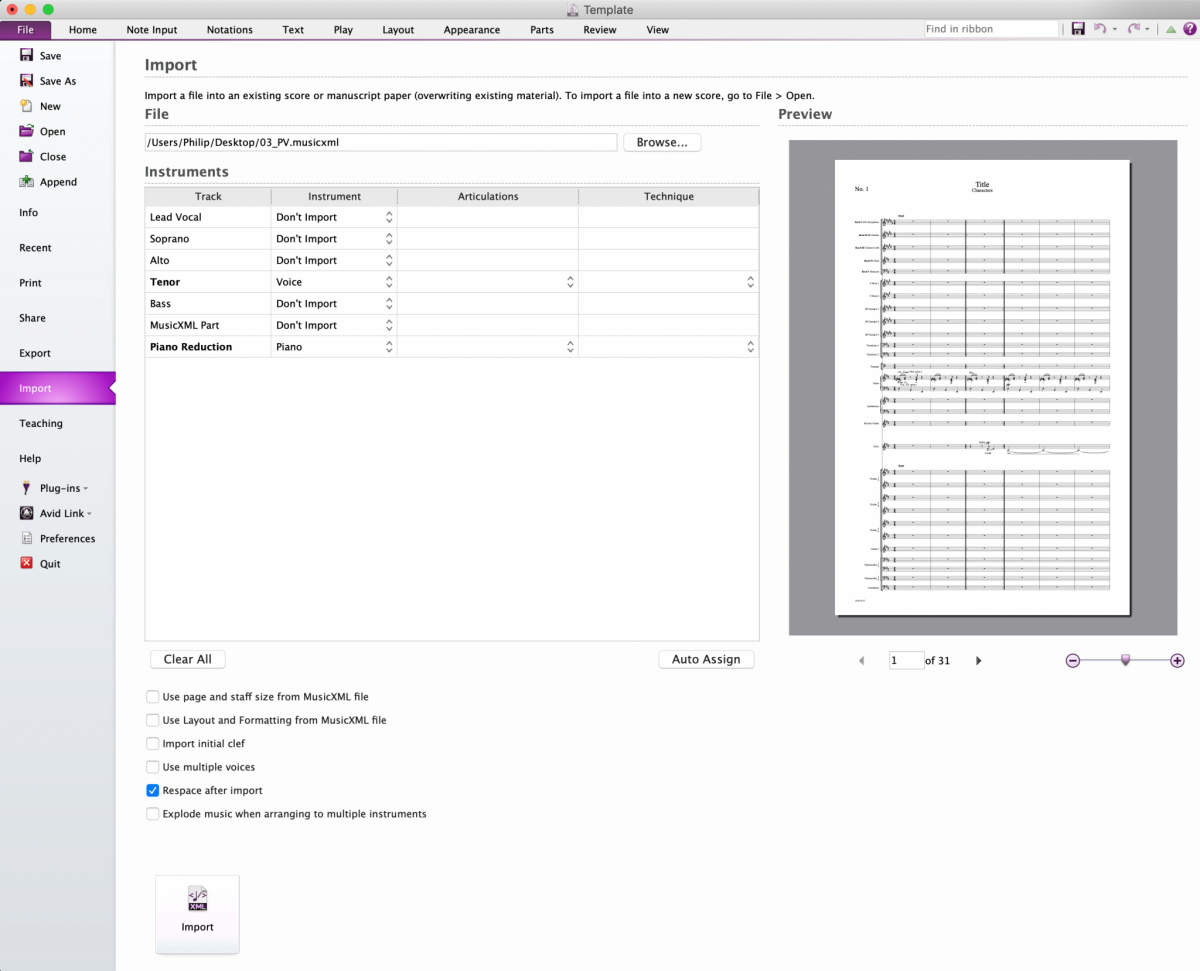This screenshot has height=971, width=1200.
Task: Open Plug-ins via its icon
Action: (27, 488)
